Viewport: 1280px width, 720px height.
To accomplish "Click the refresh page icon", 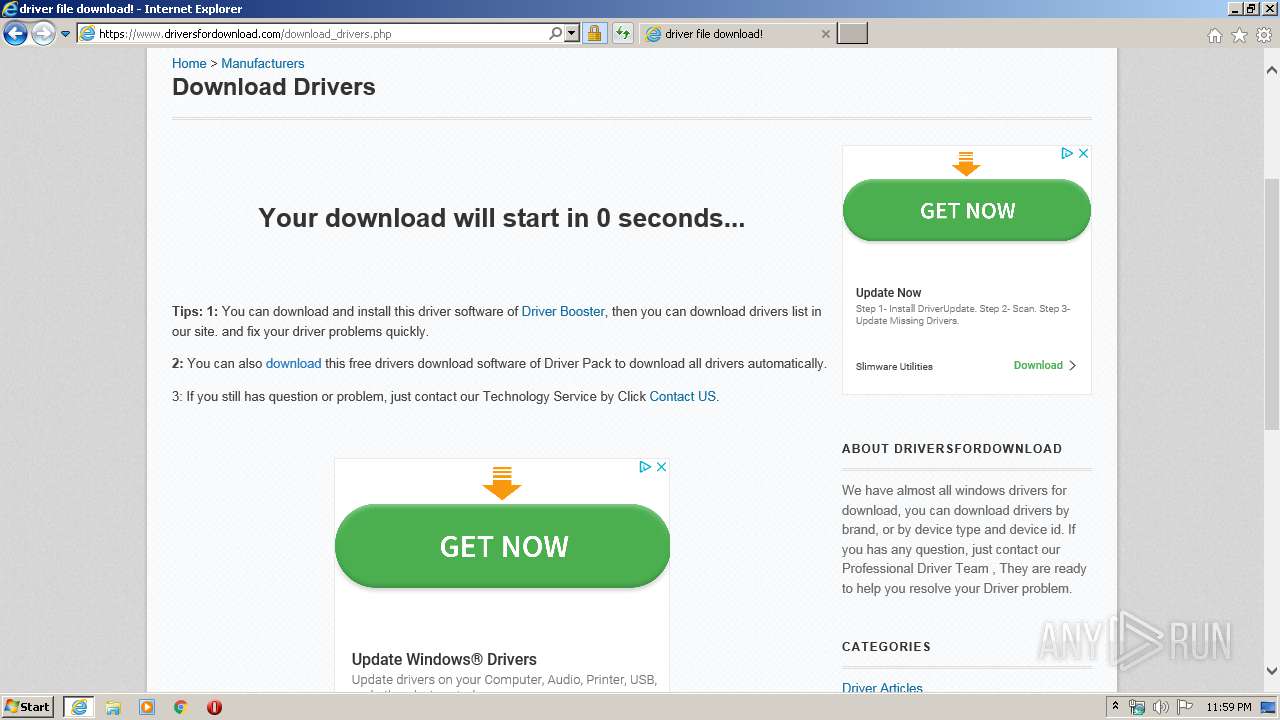I will pos(623,34).
